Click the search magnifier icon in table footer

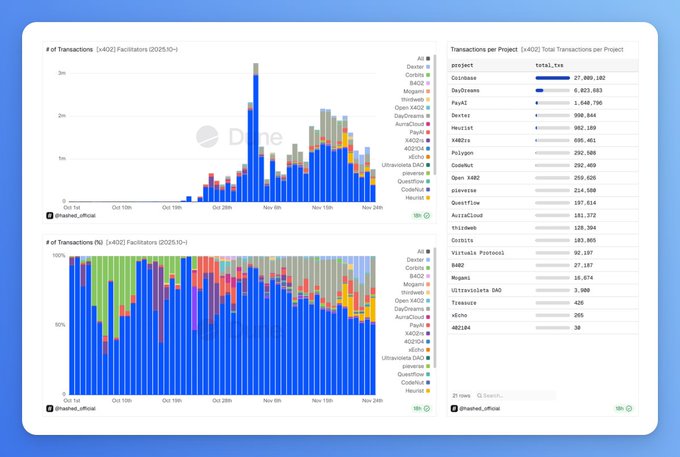coord(479,395)
